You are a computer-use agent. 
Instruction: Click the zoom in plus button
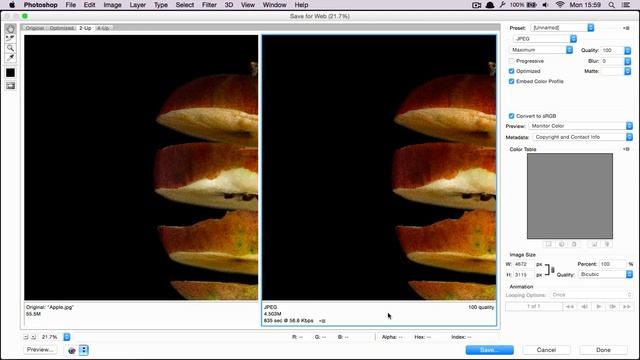coord(33,337)
